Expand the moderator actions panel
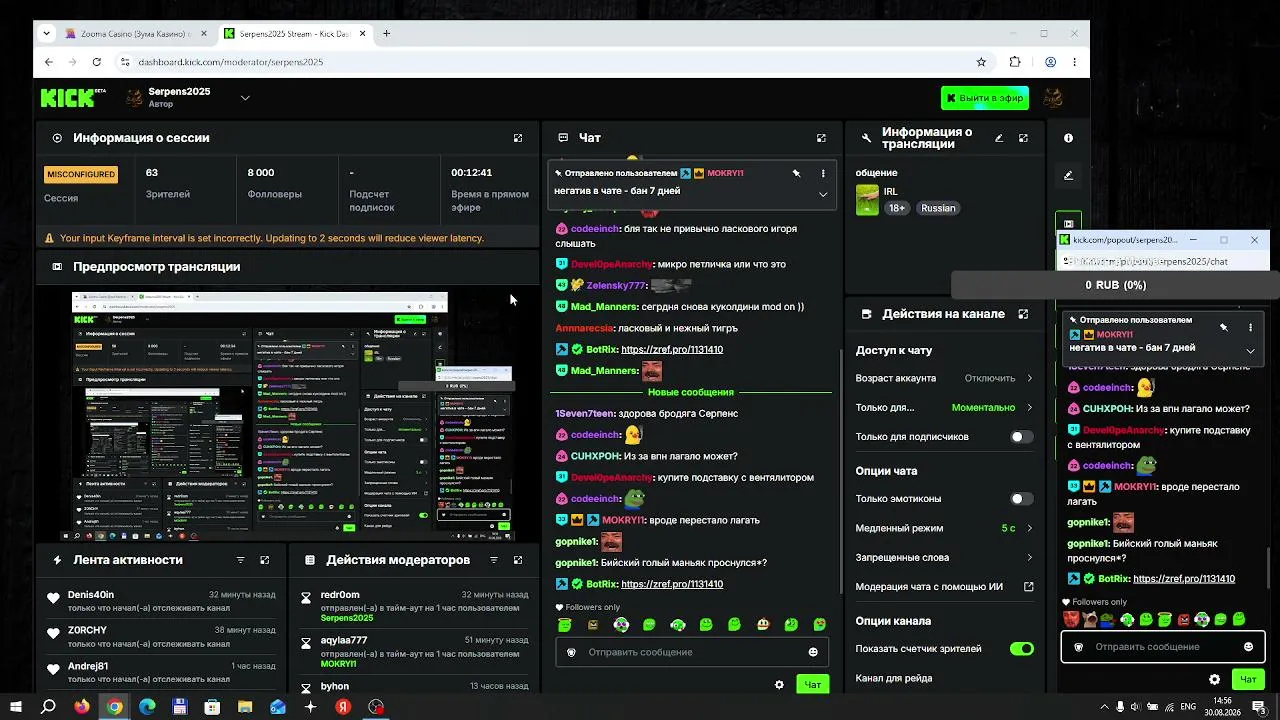This screenshot has height=720, width=1280. click(x=518, y=560)
